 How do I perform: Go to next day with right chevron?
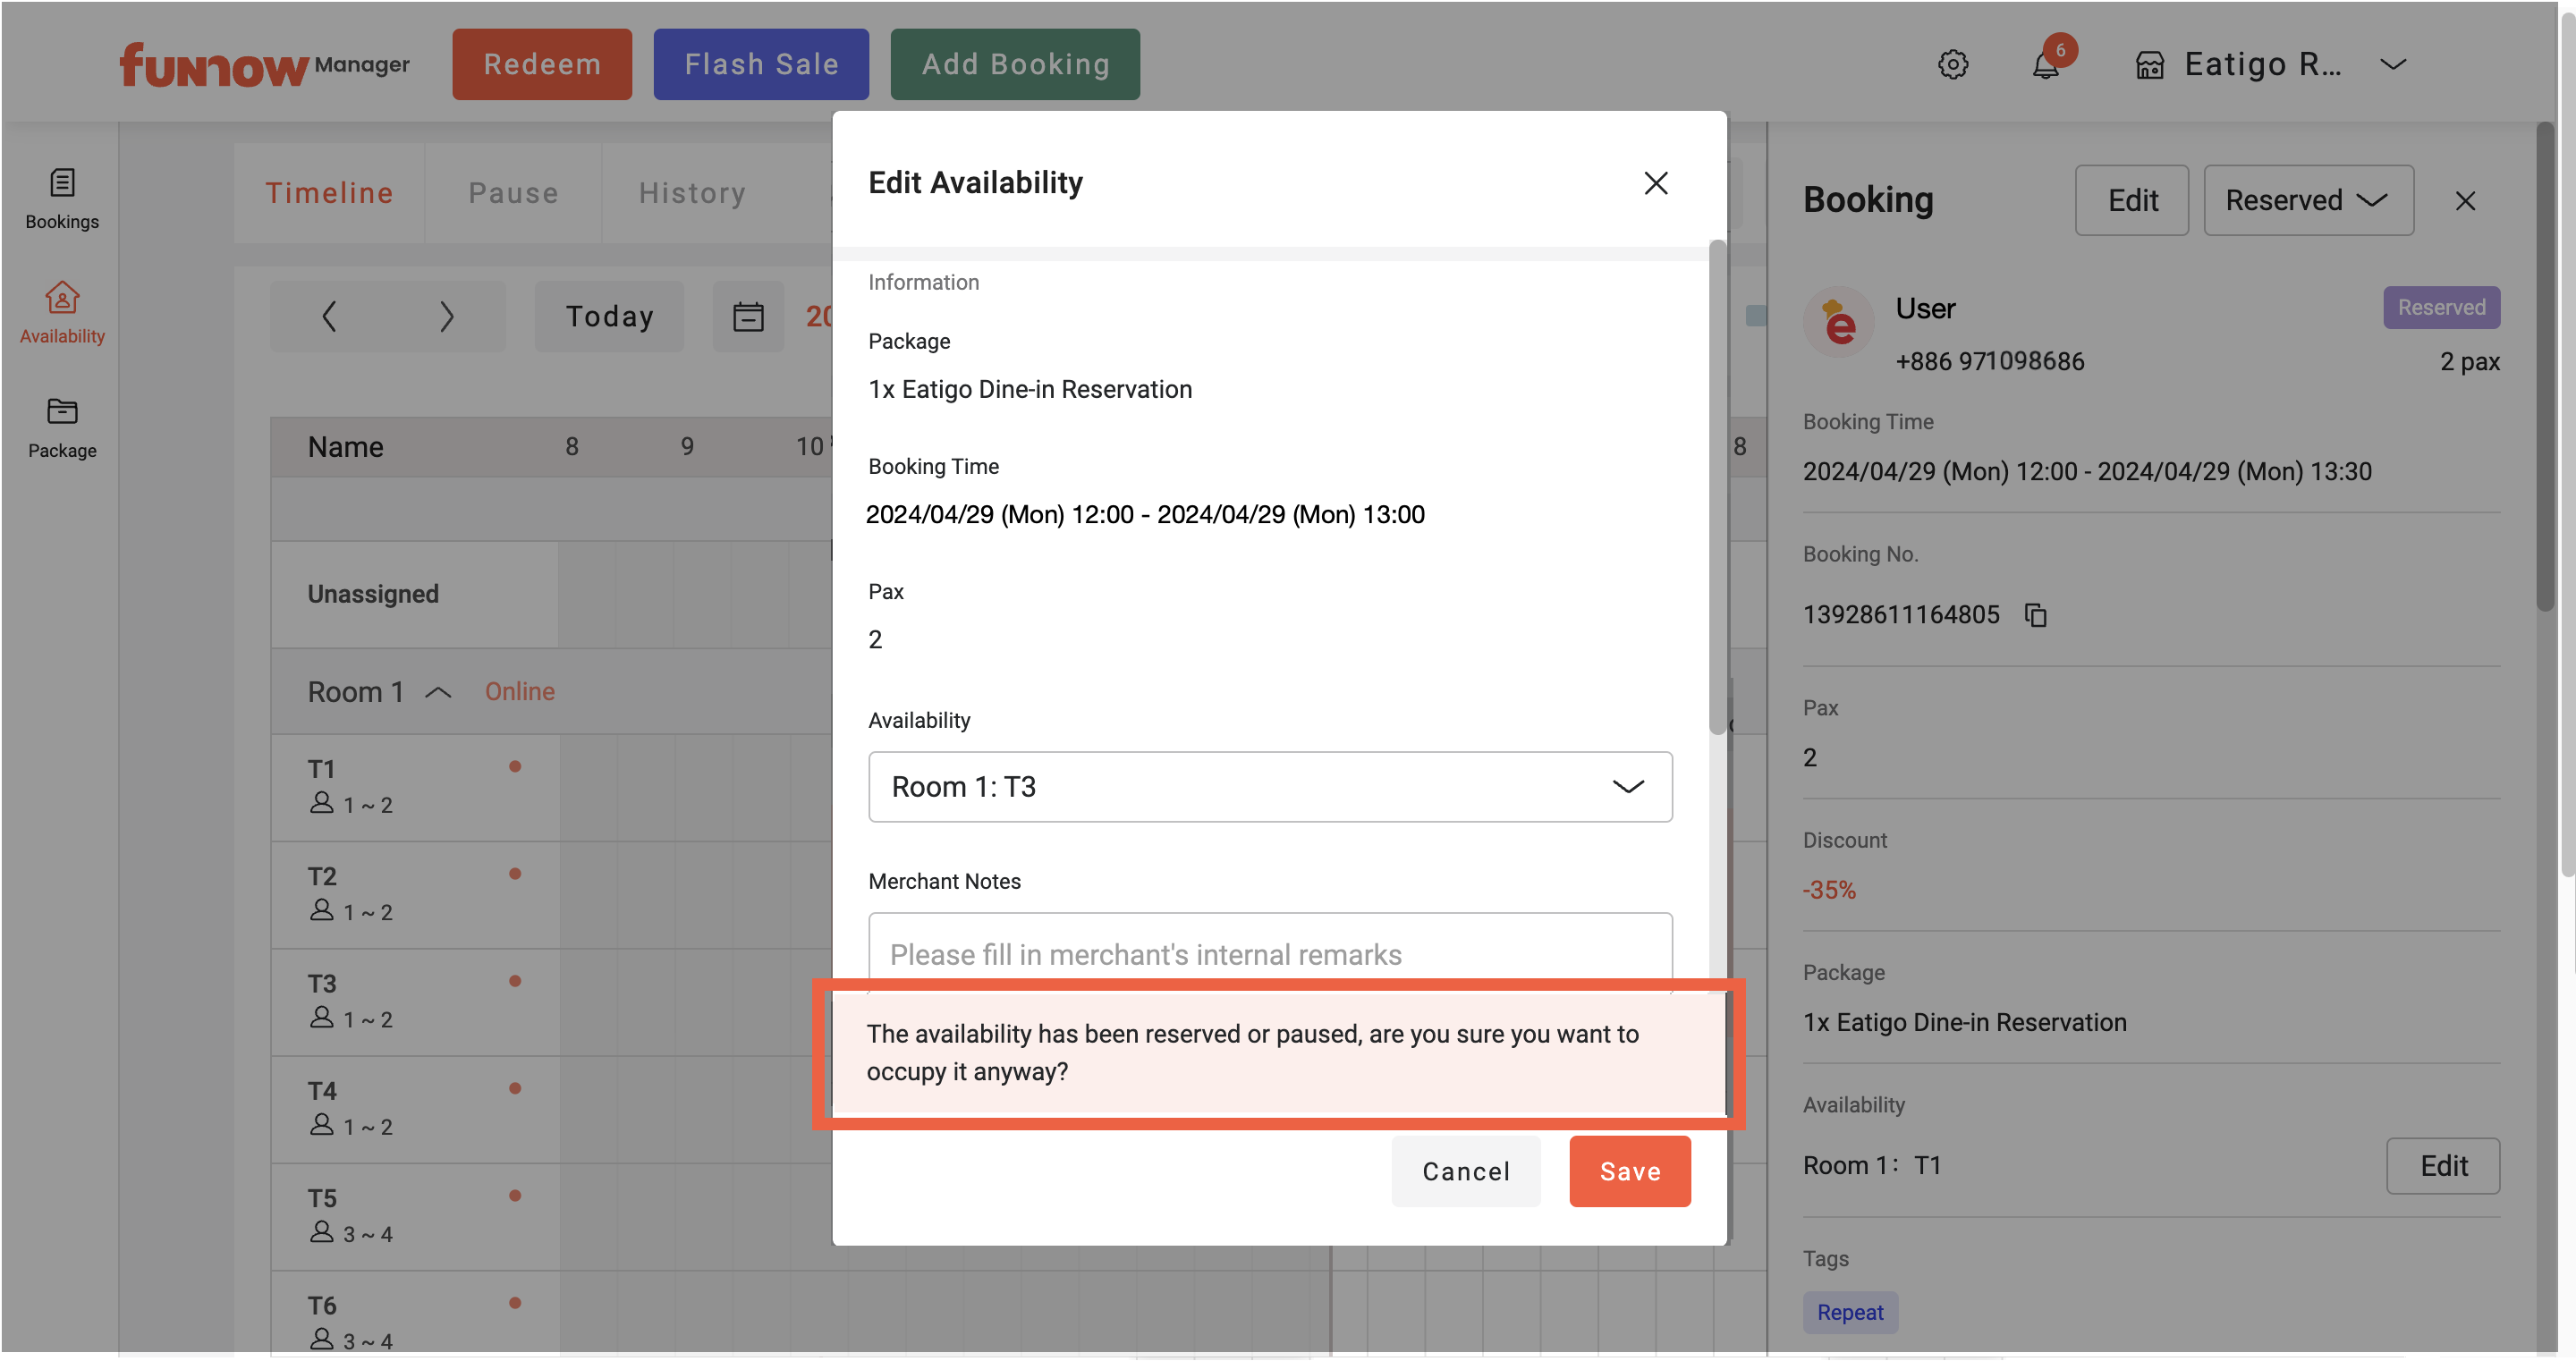(447, 316)
